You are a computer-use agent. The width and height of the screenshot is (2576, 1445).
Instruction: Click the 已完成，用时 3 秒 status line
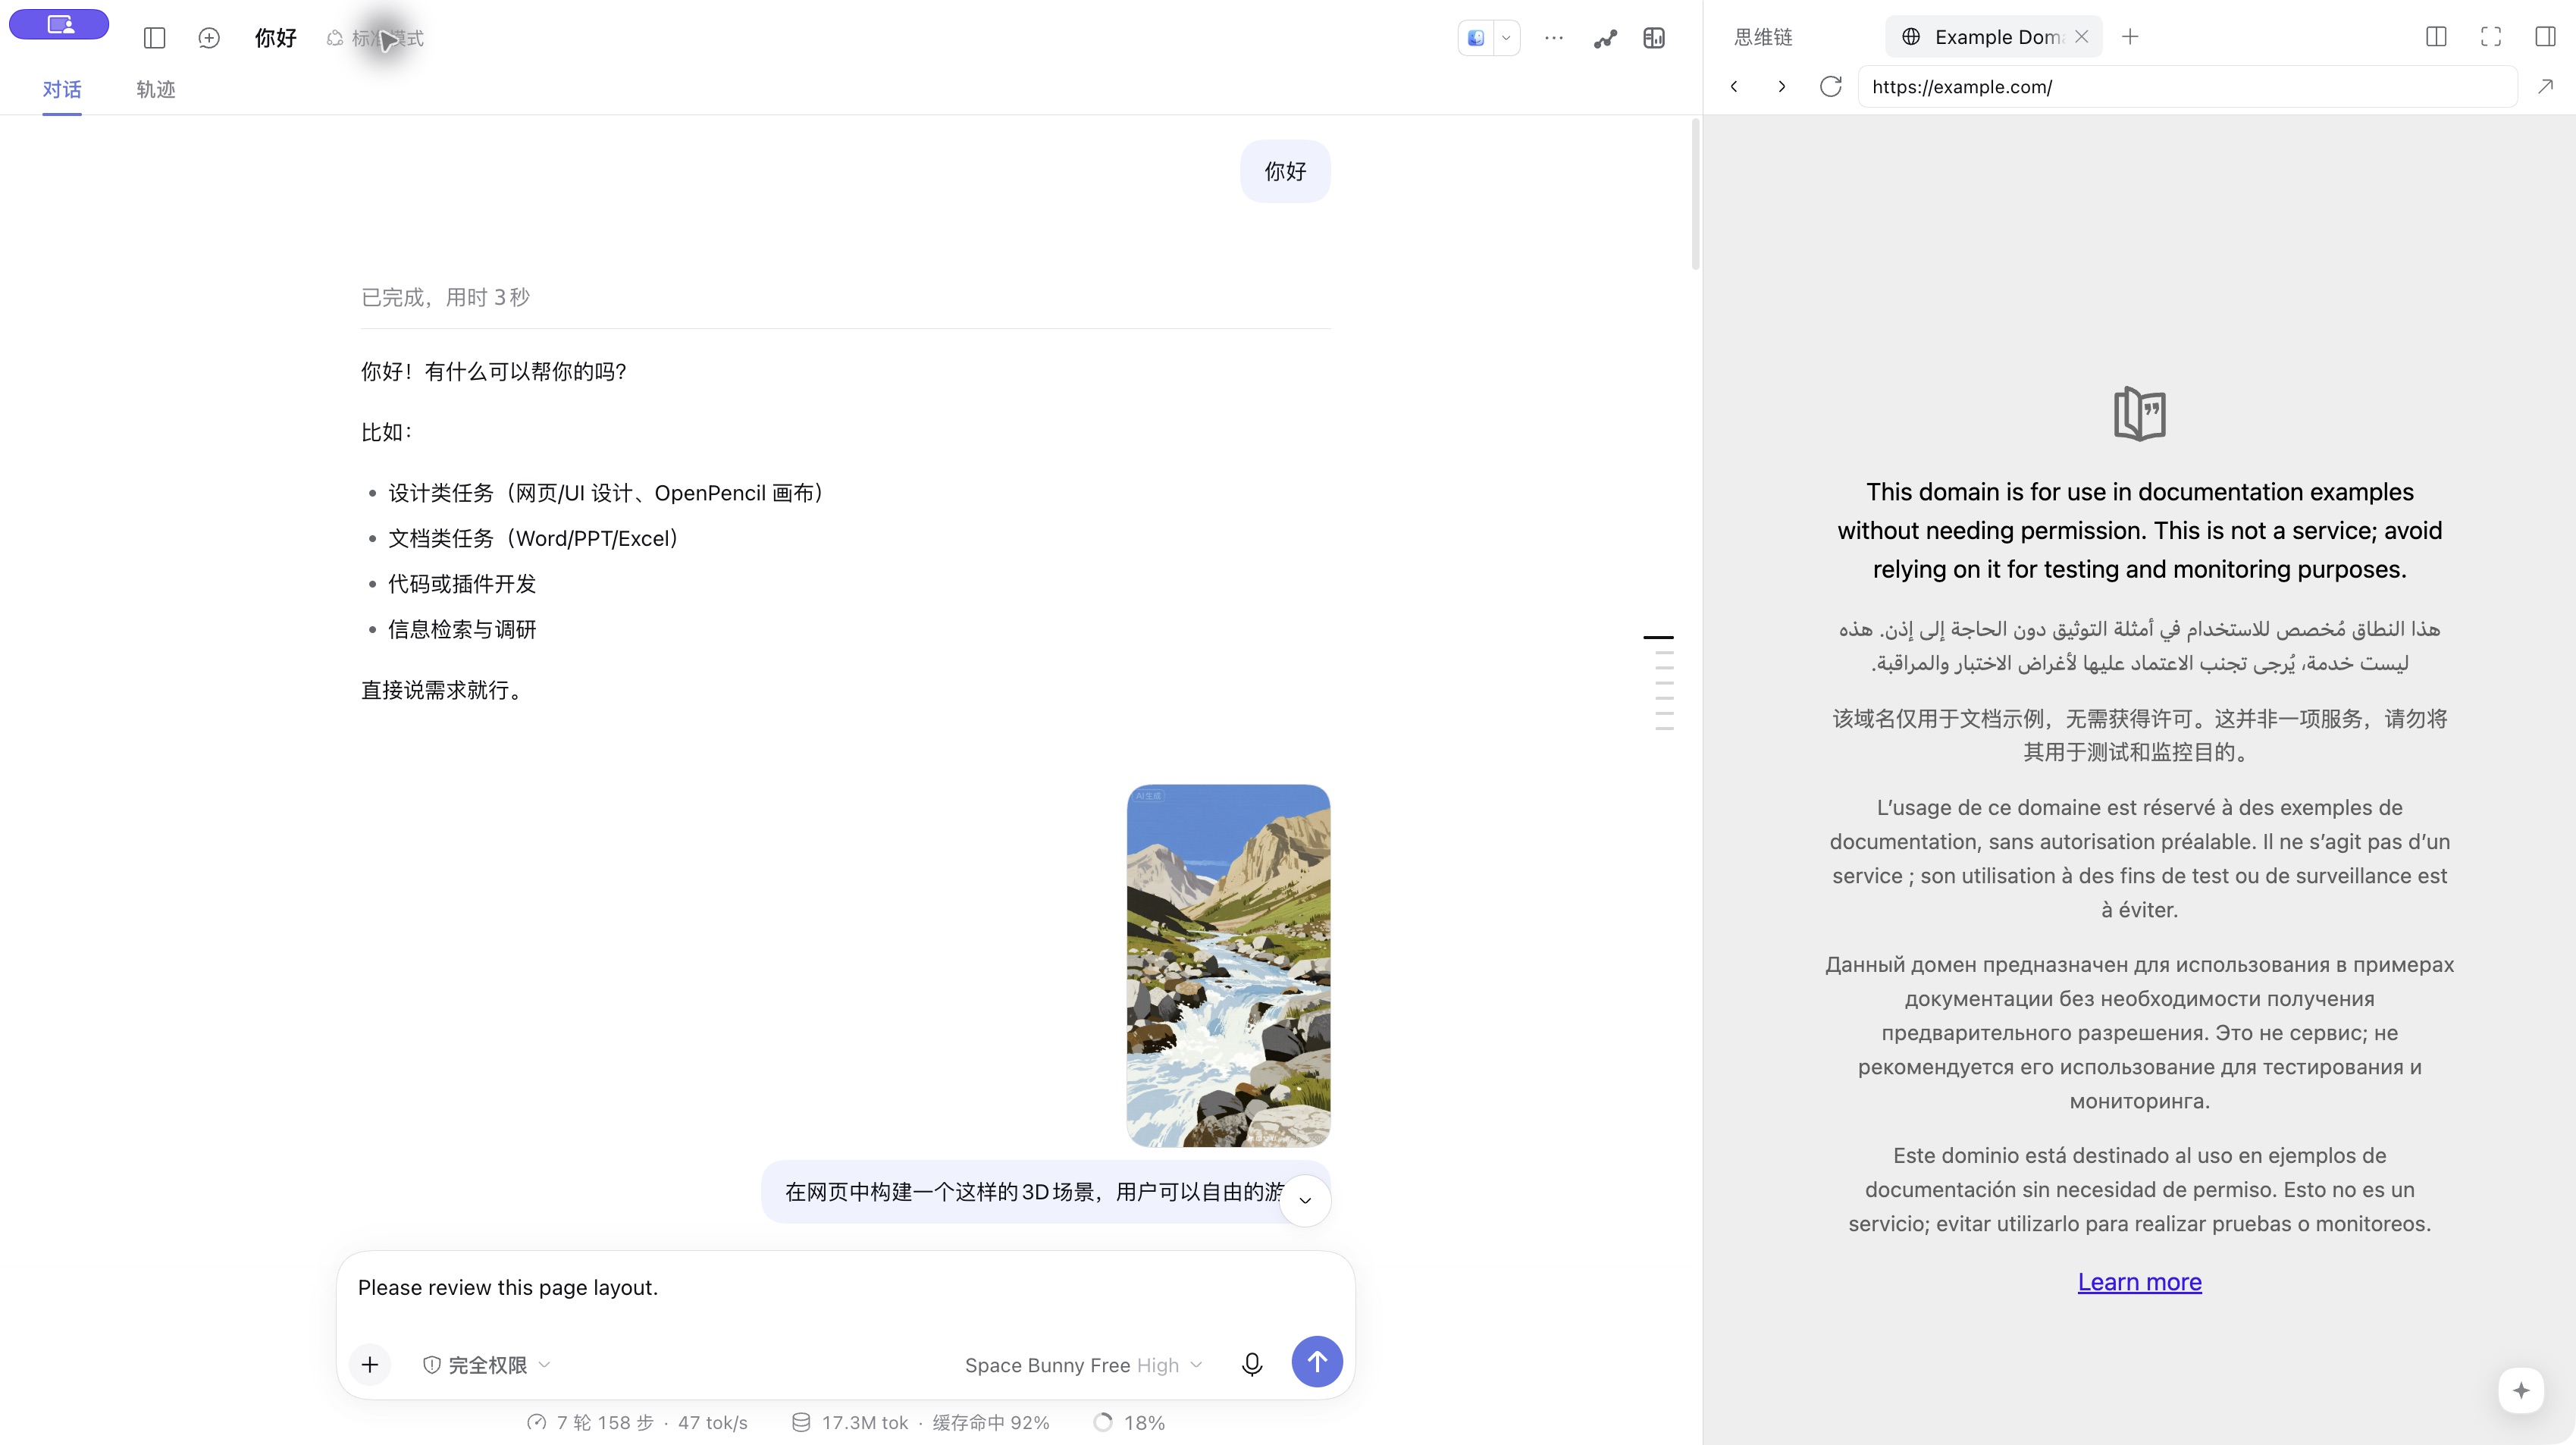pyautogui.click(x=445, y=298)
